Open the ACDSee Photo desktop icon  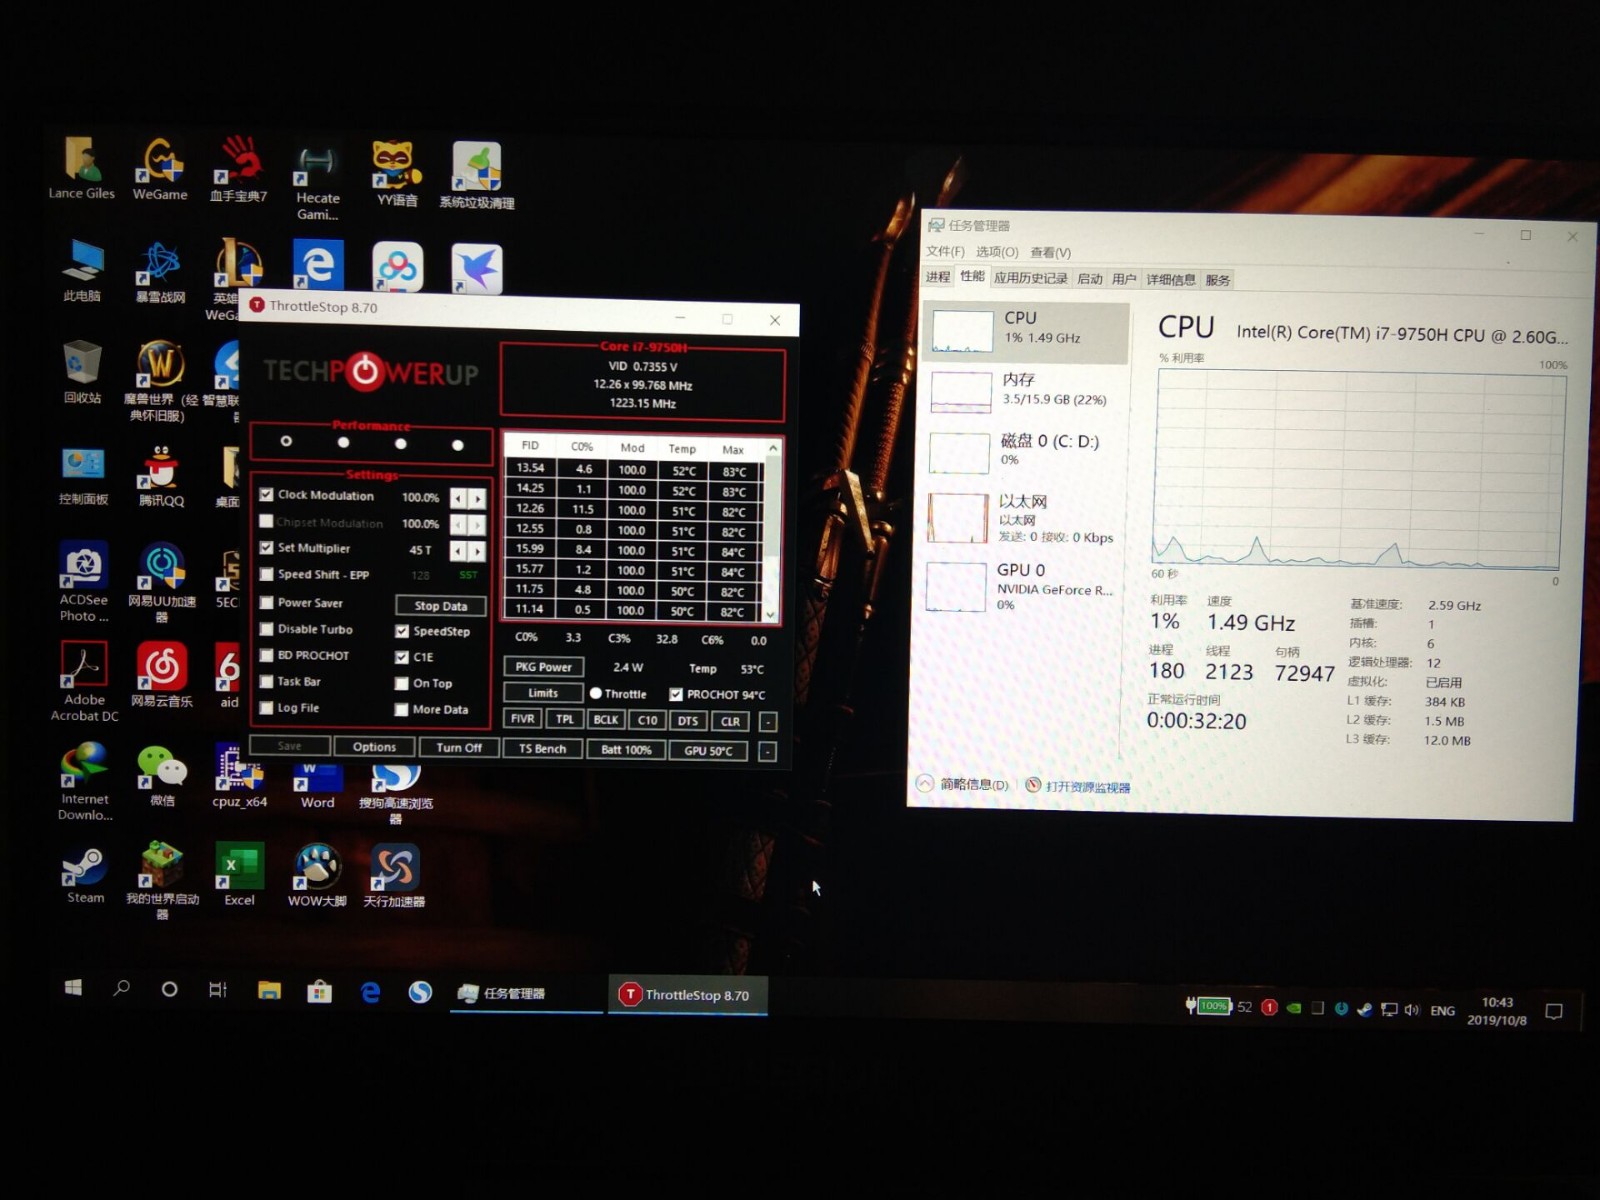click(x=83, y=582)
